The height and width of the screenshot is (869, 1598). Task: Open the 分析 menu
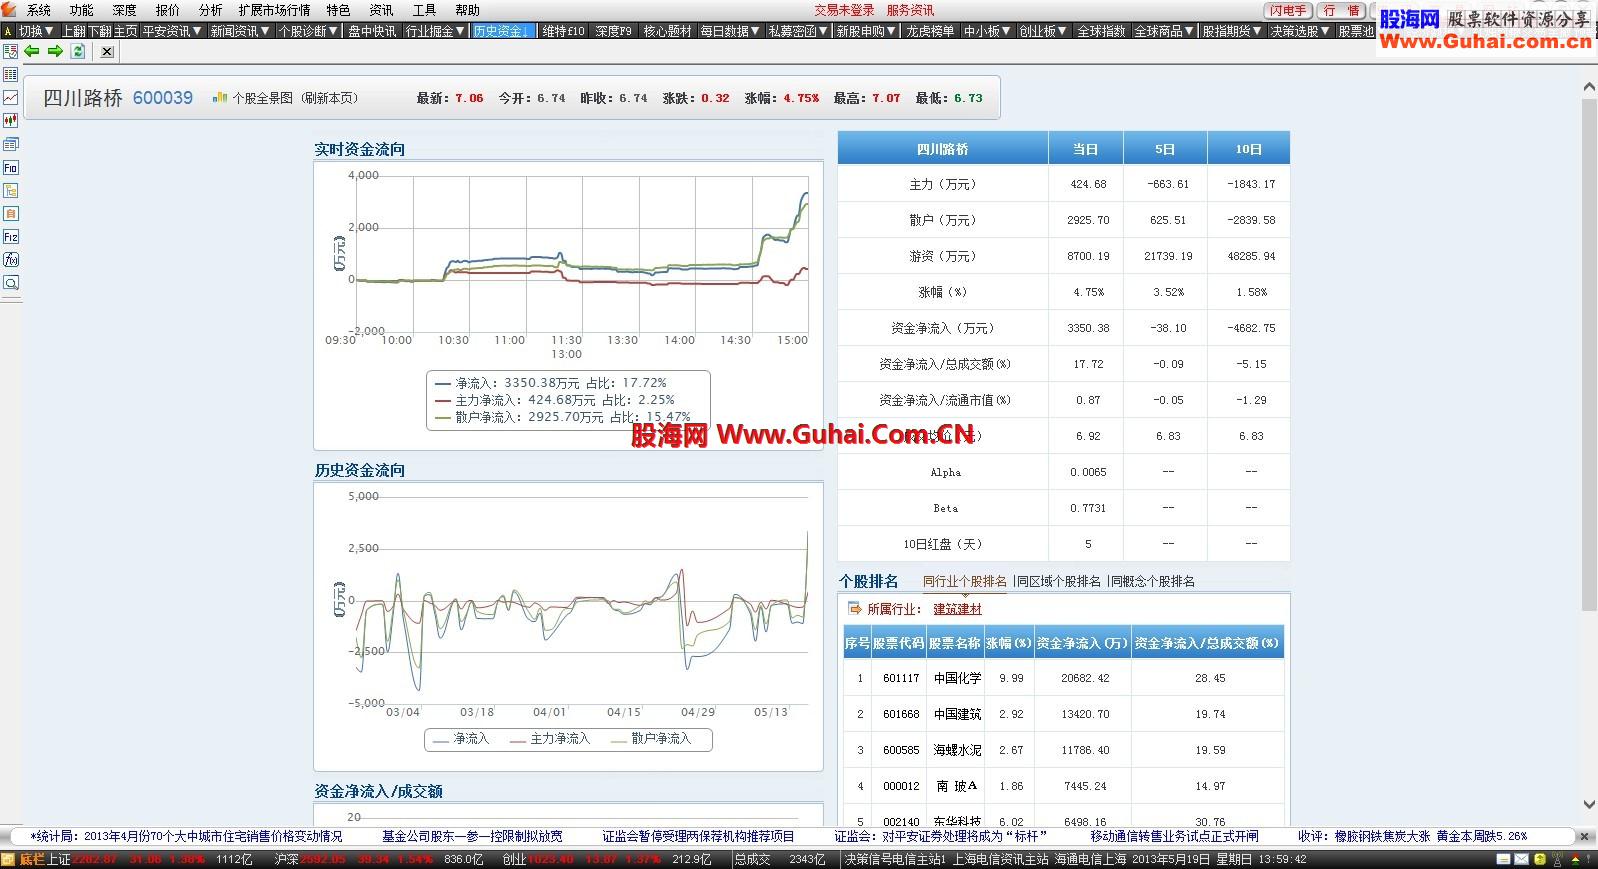pyautogui.click(x=210, y=10)
